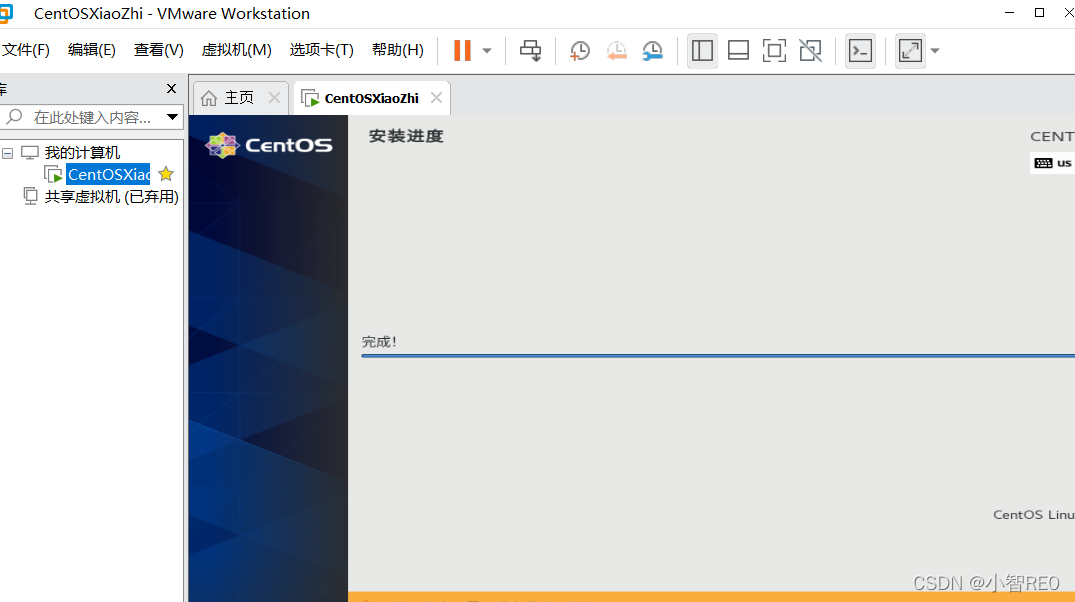Viewport: 1075px width, 602px height.
Task: Click the us keyboard layout indicator
Action: click(x=1053, y=163)
